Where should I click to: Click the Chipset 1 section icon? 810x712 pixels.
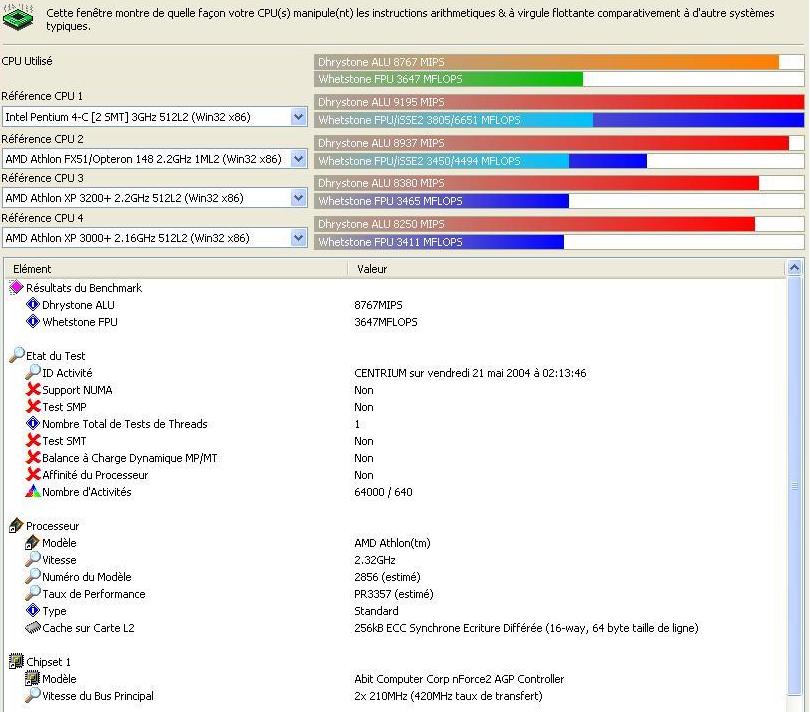pyautogui.click(x=17, y=661)
